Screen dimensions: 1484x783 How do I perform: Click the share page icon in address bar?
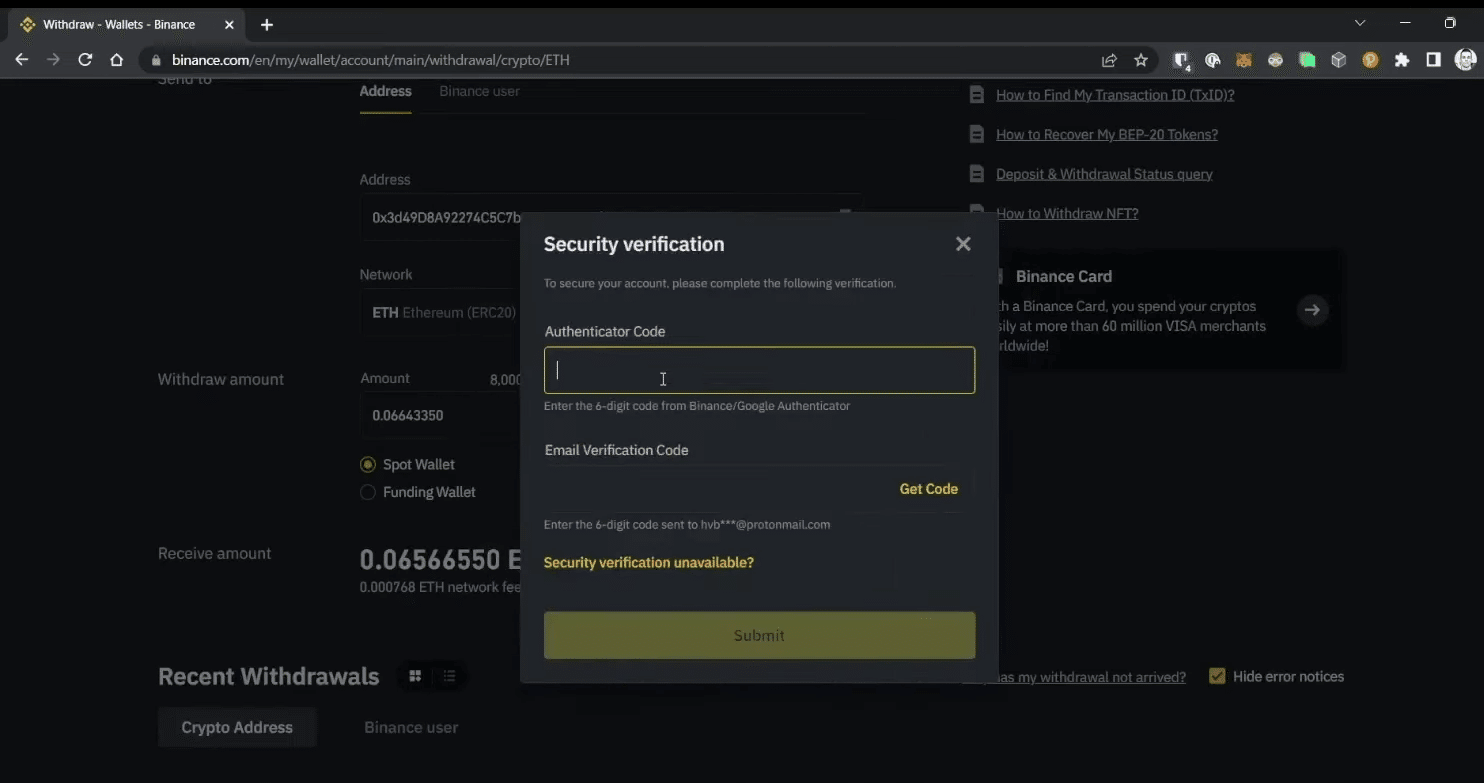pyautogui.click(x=1109, y=60)
